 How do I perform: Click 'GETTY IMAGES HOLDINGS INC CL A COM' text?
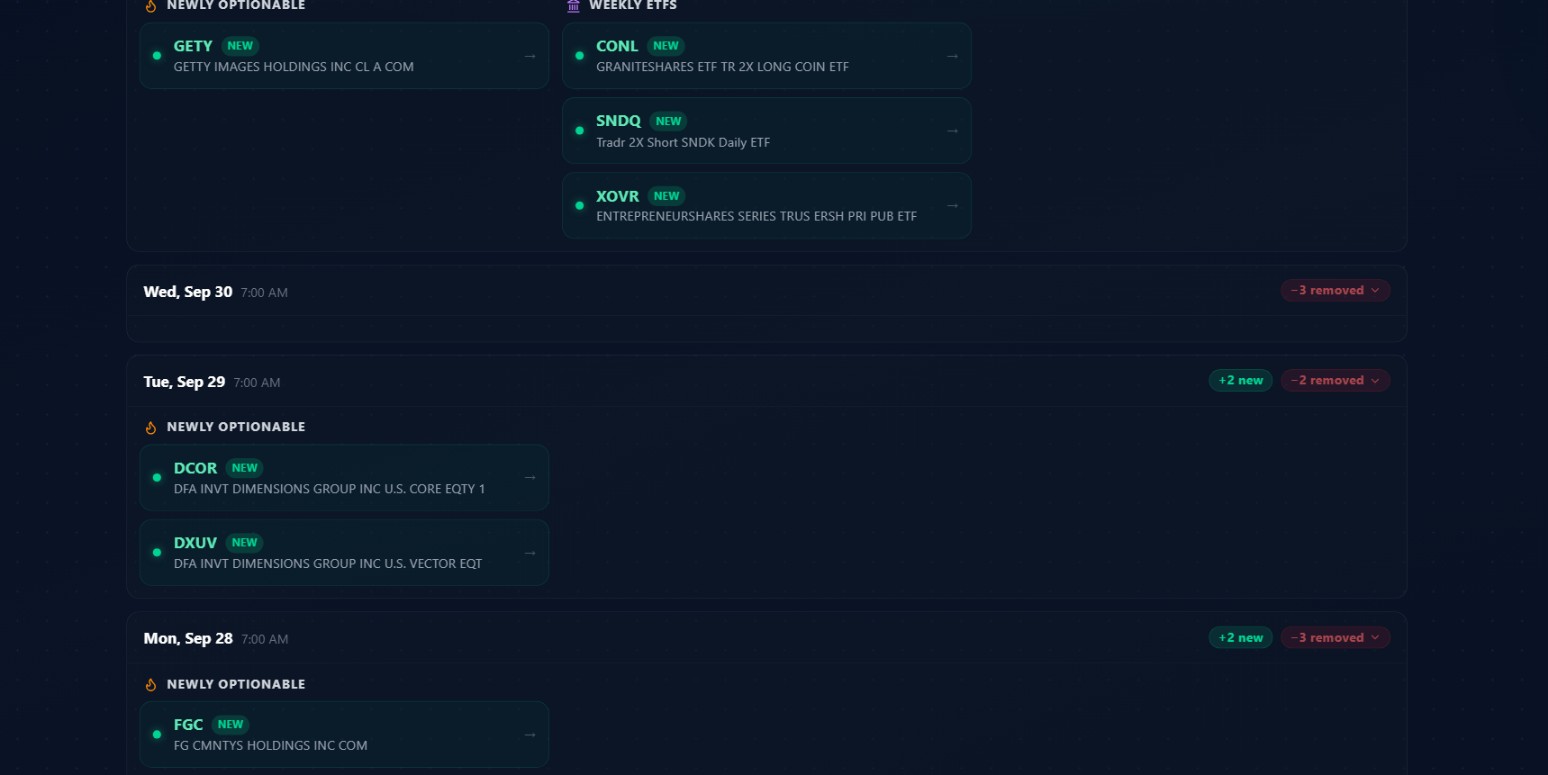[294, 67]
